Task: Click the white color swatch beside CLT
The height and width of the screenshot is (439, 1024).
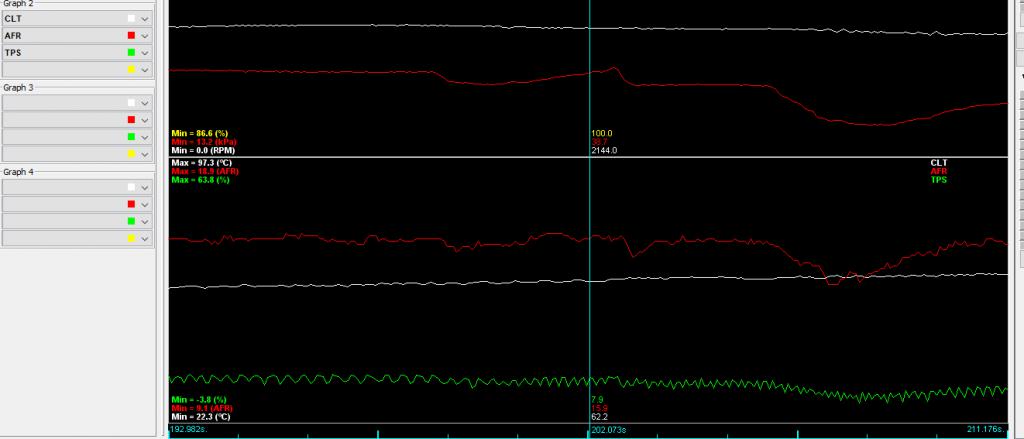Action: tap(131, 19)
